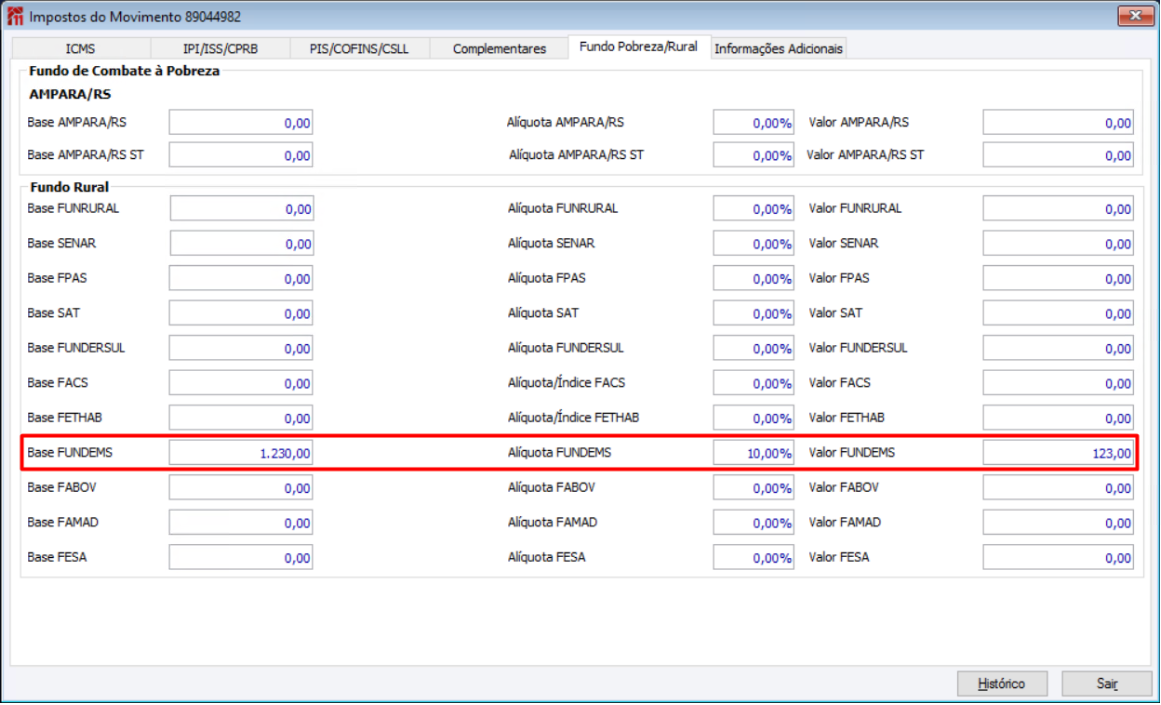
Task: Focus the Valor FETHAB field
Action: tap(1058, 418)
